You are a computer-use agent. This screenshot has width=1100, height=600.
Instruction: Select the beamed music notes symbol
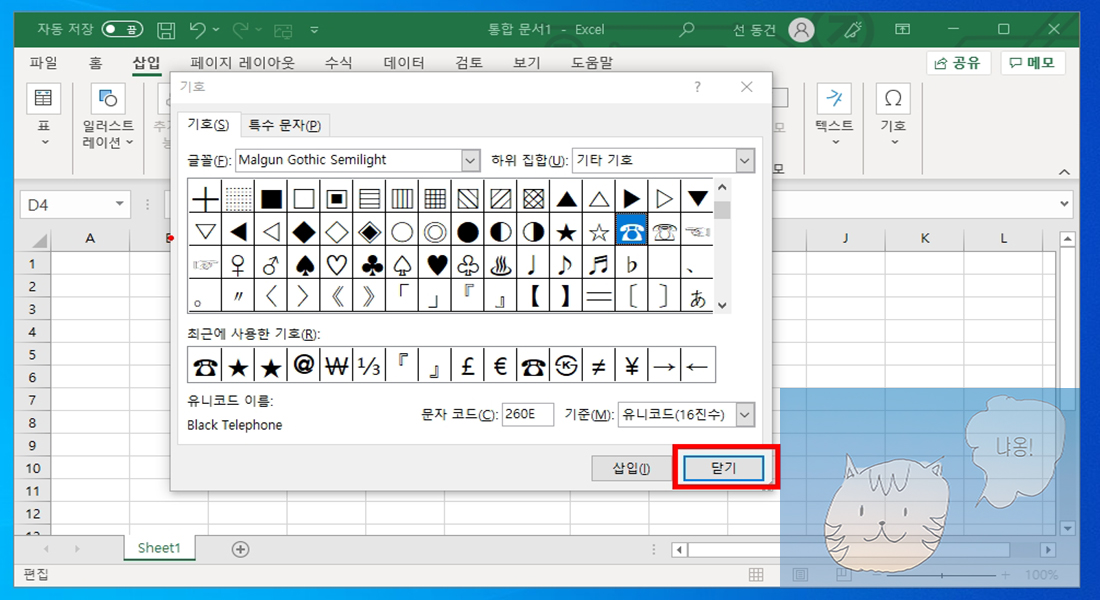point(598,265)
